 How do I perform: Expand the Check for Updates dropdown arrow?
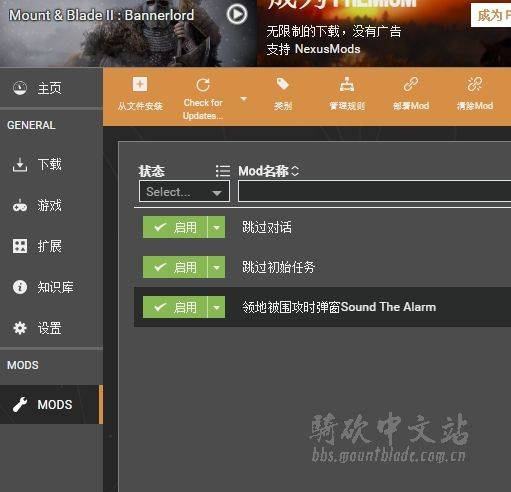(x=244, y=99)
